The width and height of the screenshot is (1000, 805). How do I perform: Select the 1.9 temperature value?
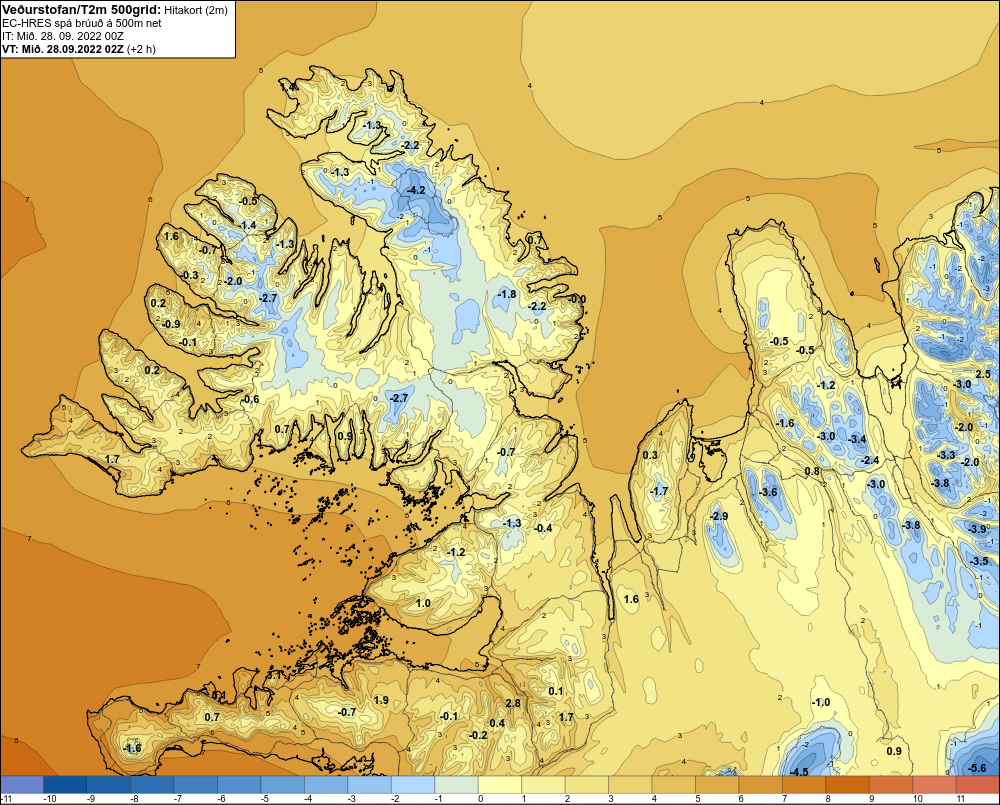[381, 700]
